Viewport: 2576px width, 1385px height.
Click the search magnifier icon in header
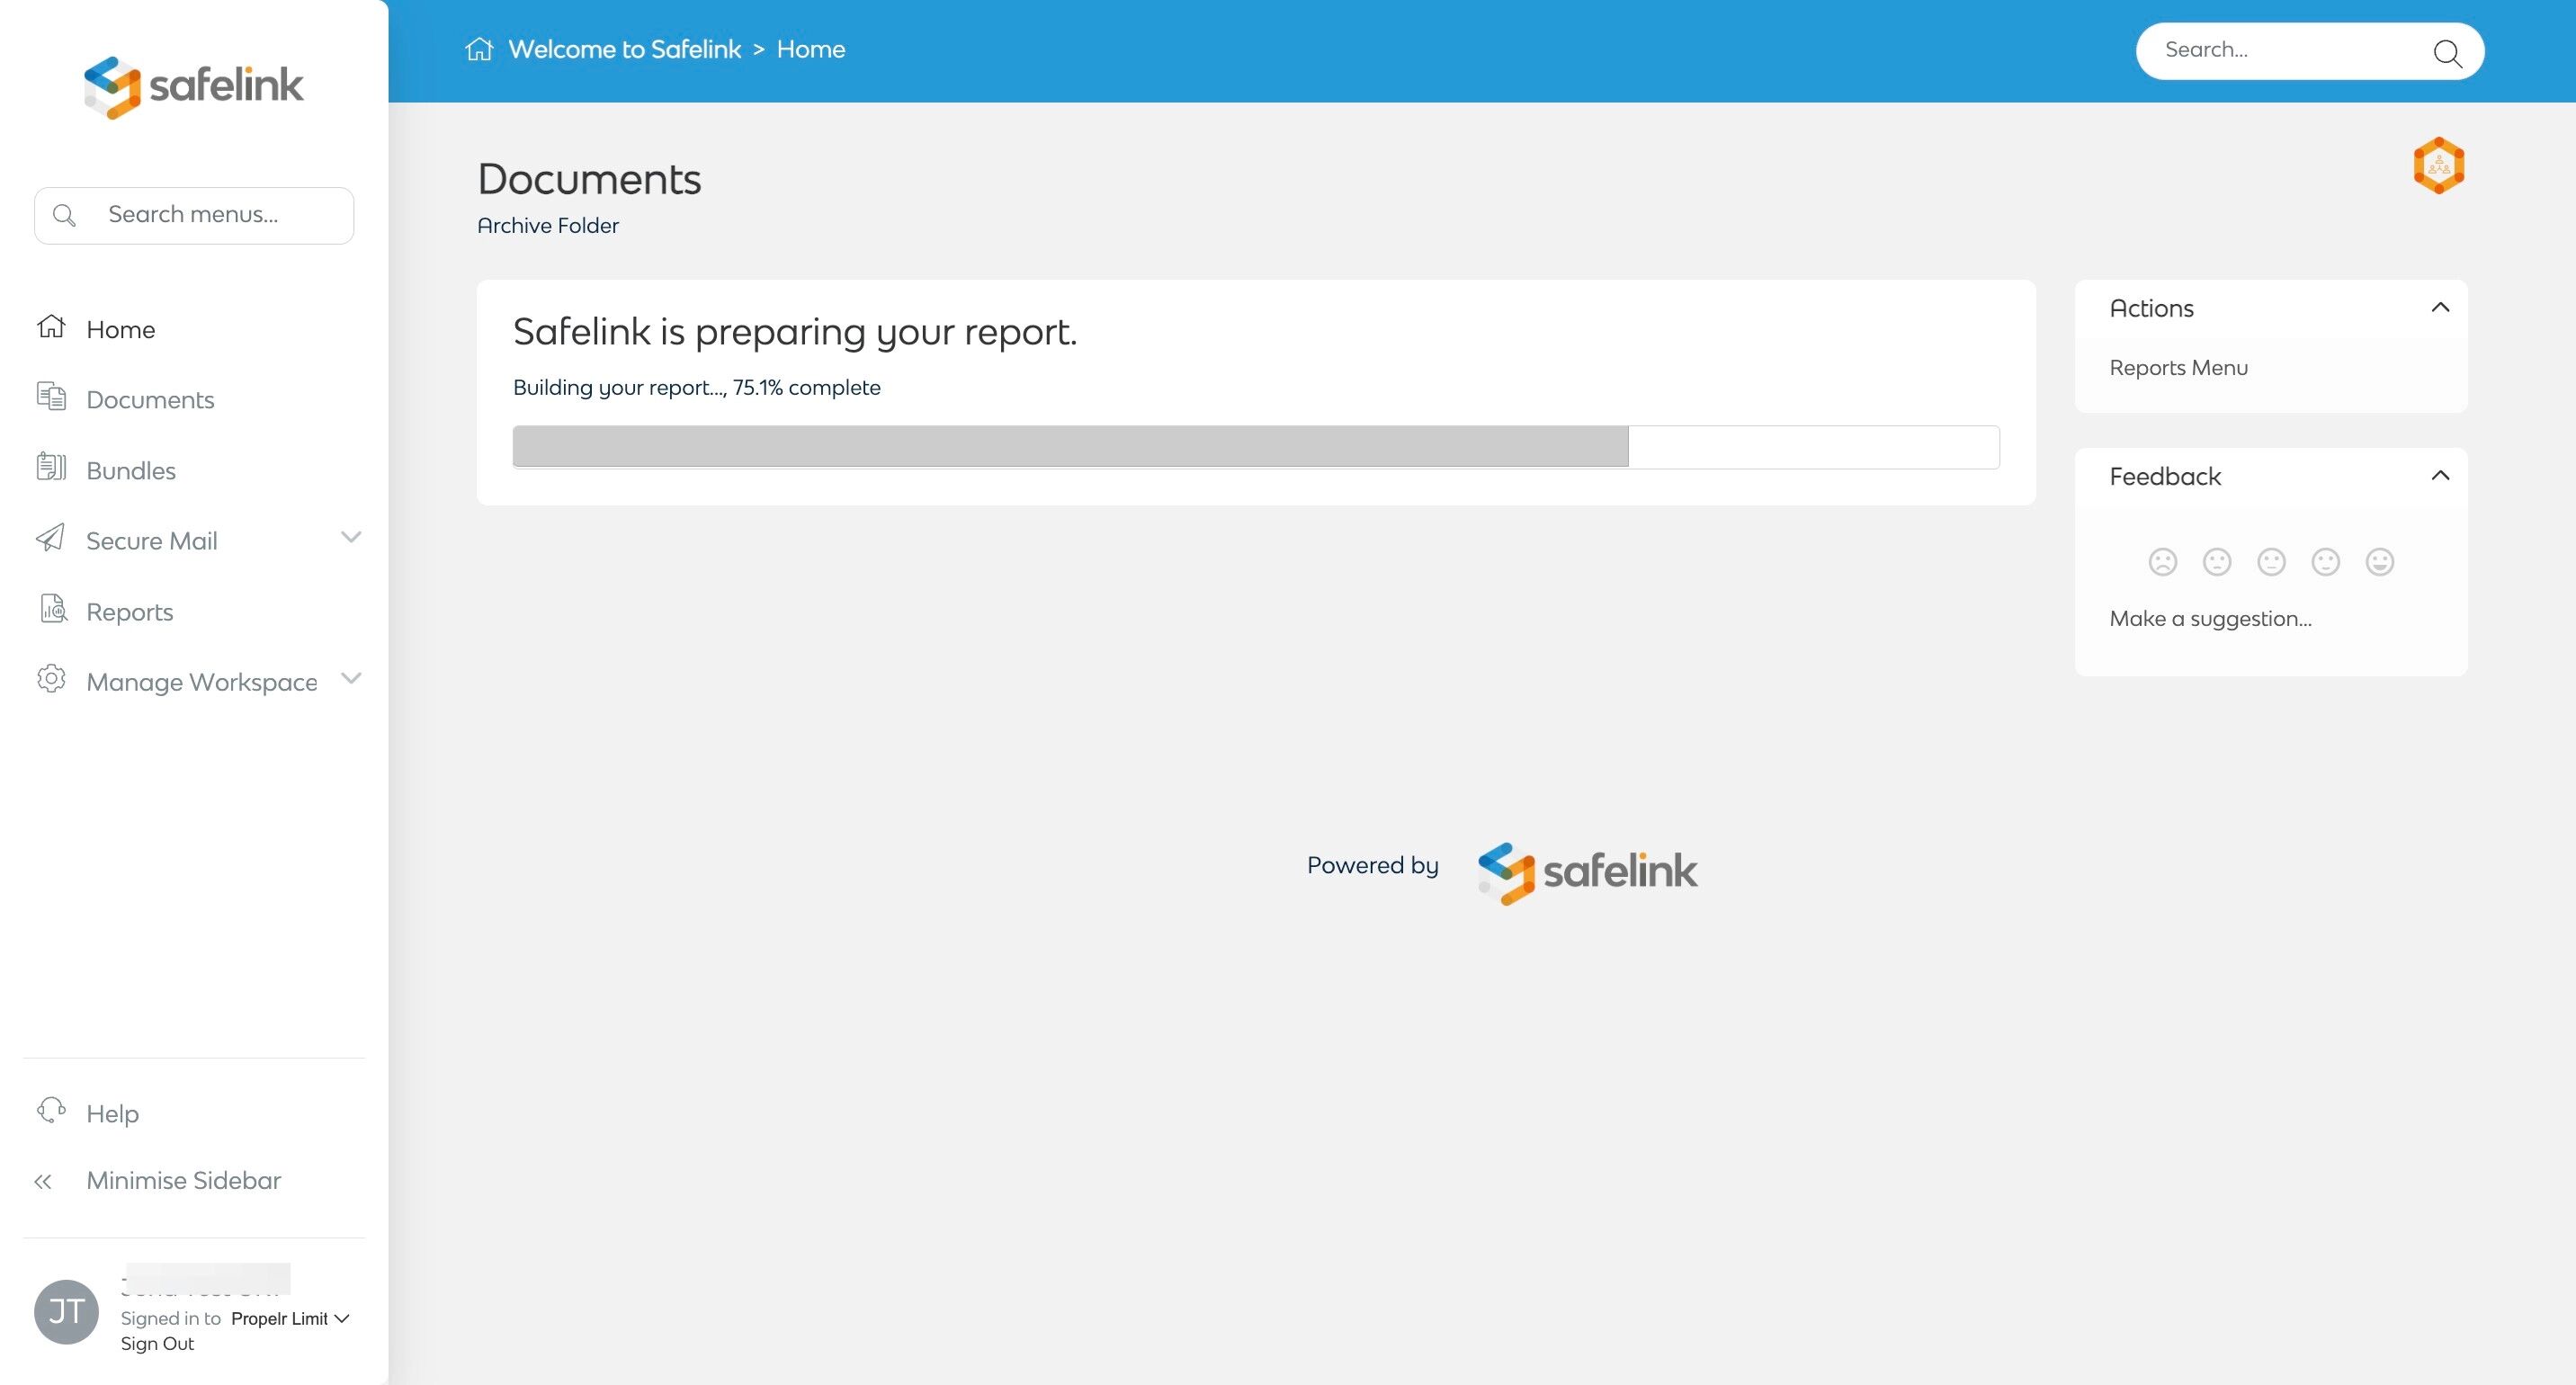point(2446,52)
